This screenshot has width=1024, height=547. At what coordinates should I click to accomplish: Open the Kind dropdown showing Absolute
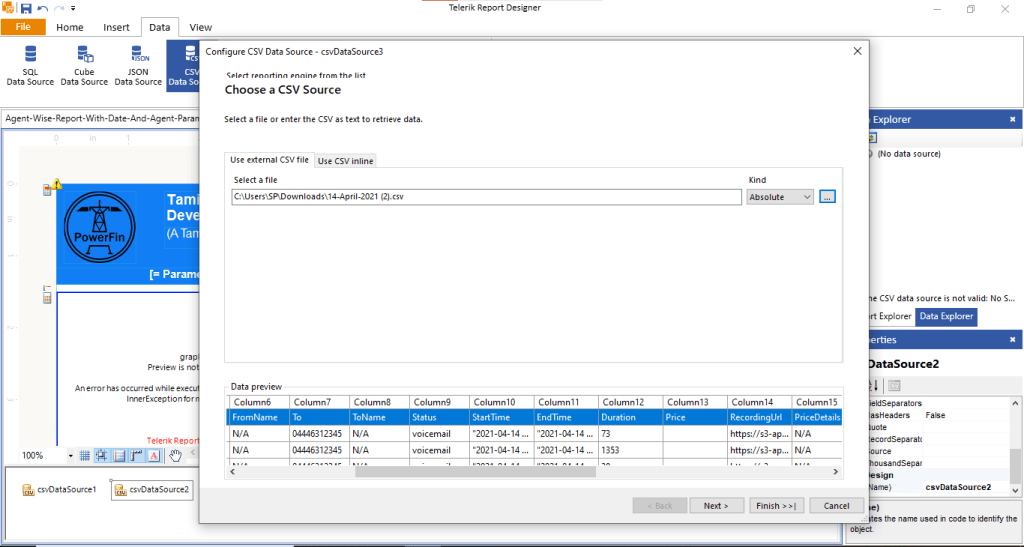click(x=780, y=197)
